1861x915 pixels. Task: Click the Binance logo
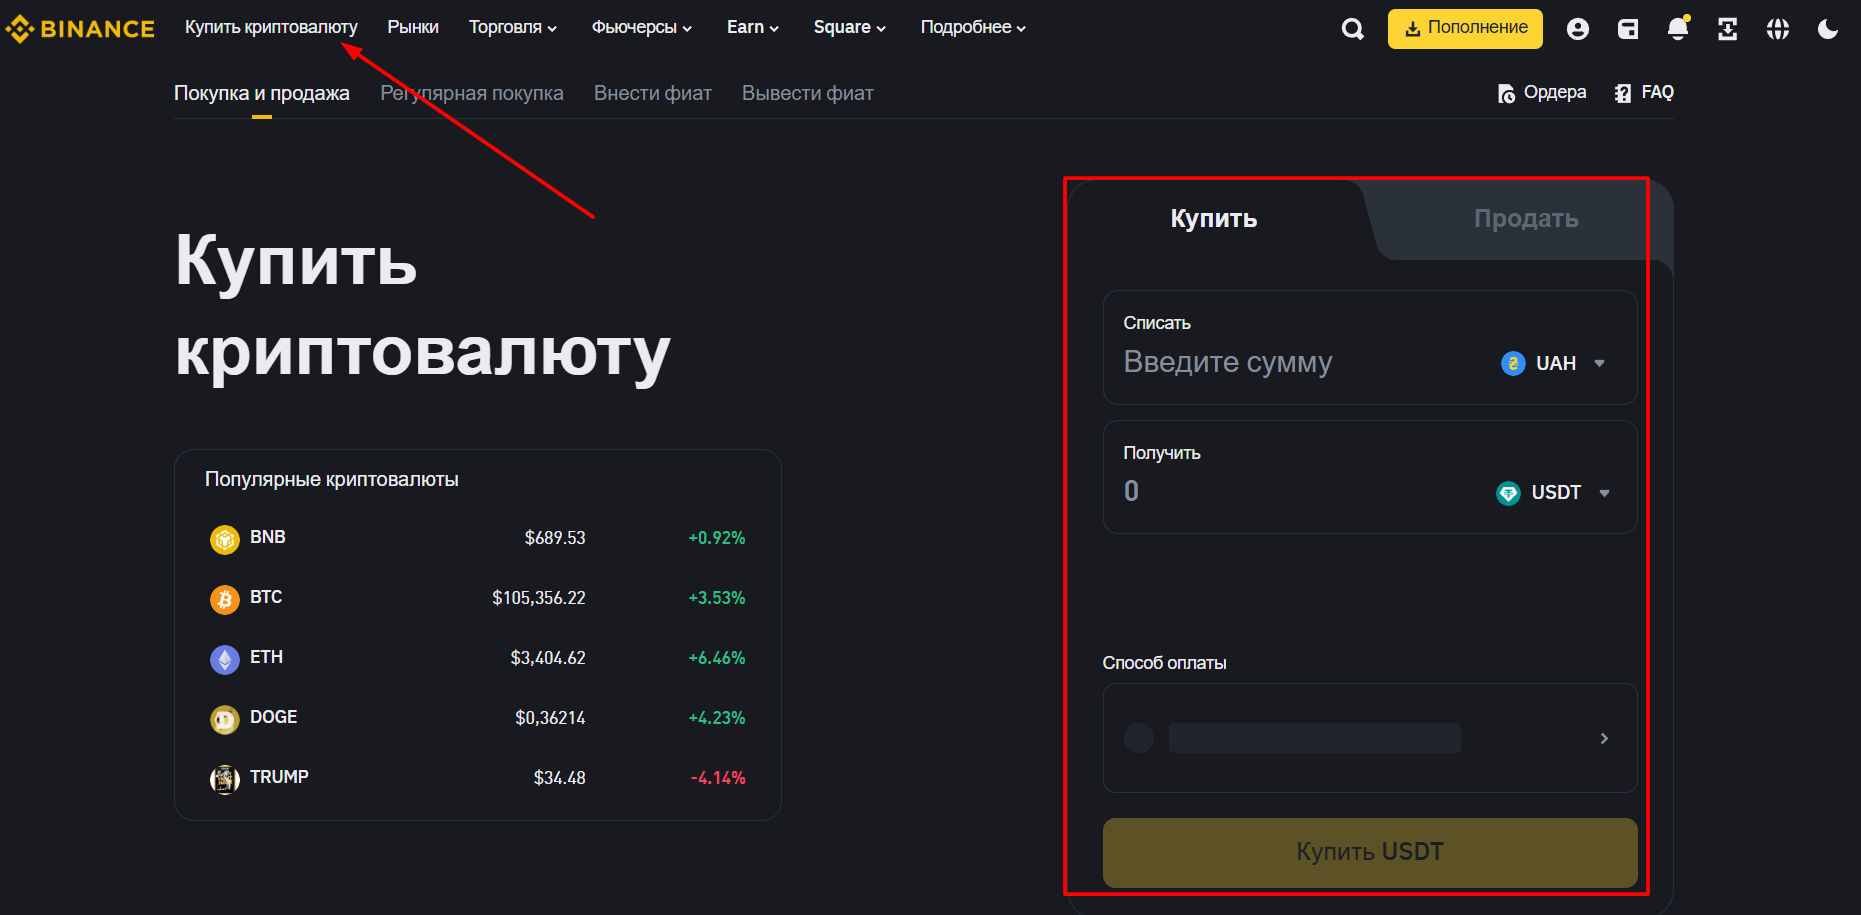click(x=80, y=29)
